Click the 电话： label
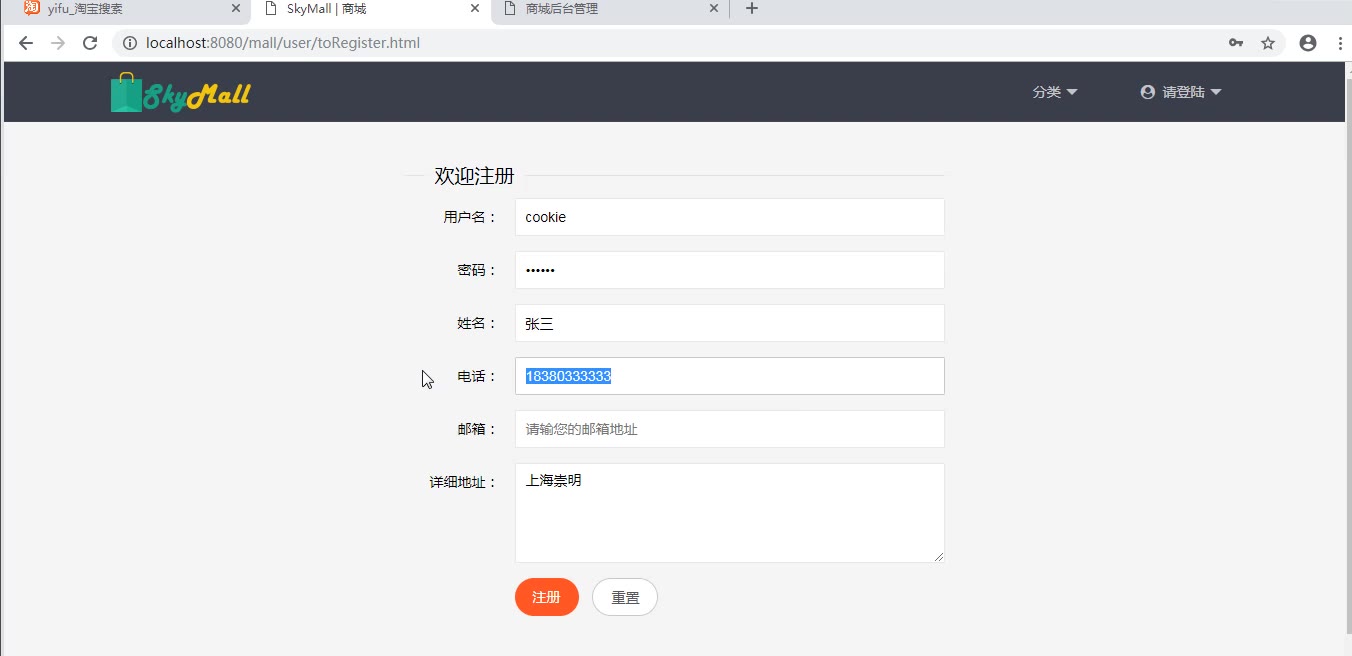The image size is (1352, 656). pos(478,376)
